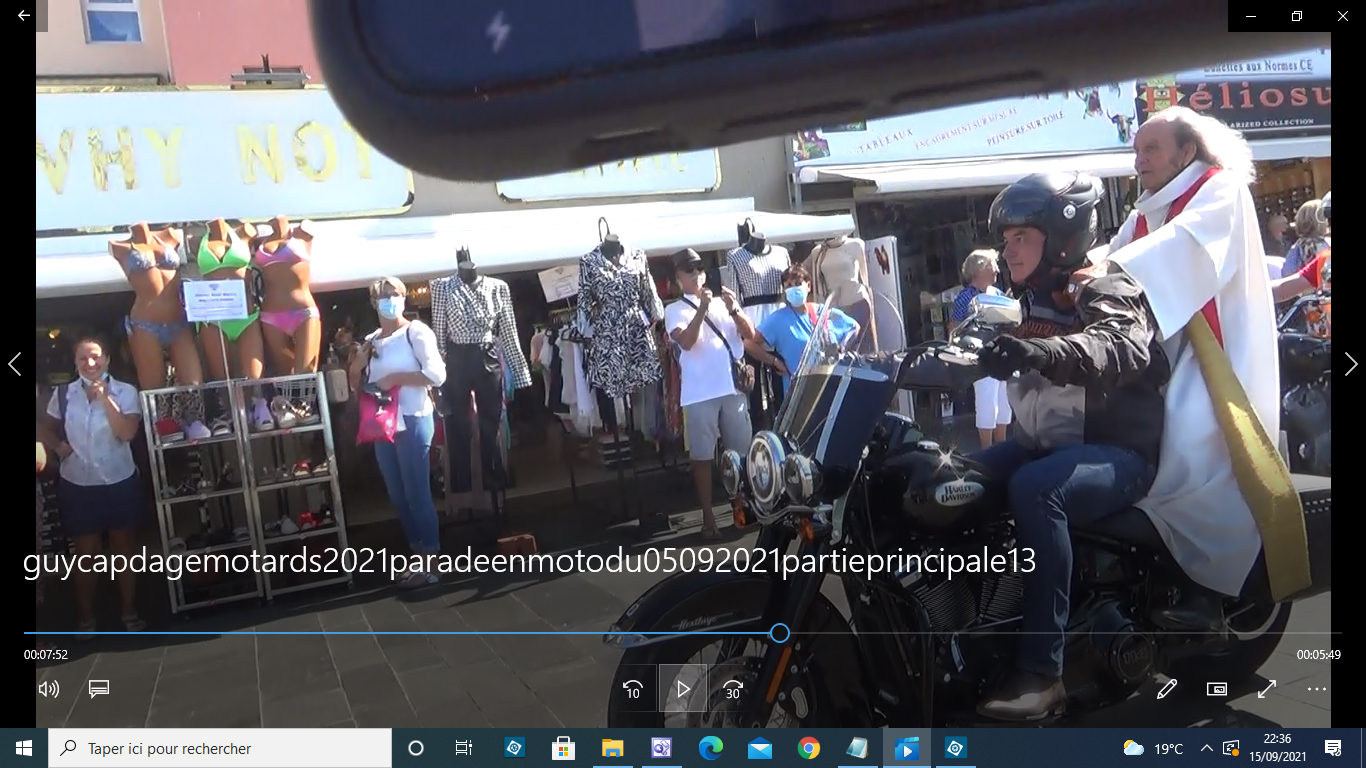The width and height of the screenshot is (1366, 768).
Task: Open Task View on the taskbar
Action: click(x=464, y=748)
